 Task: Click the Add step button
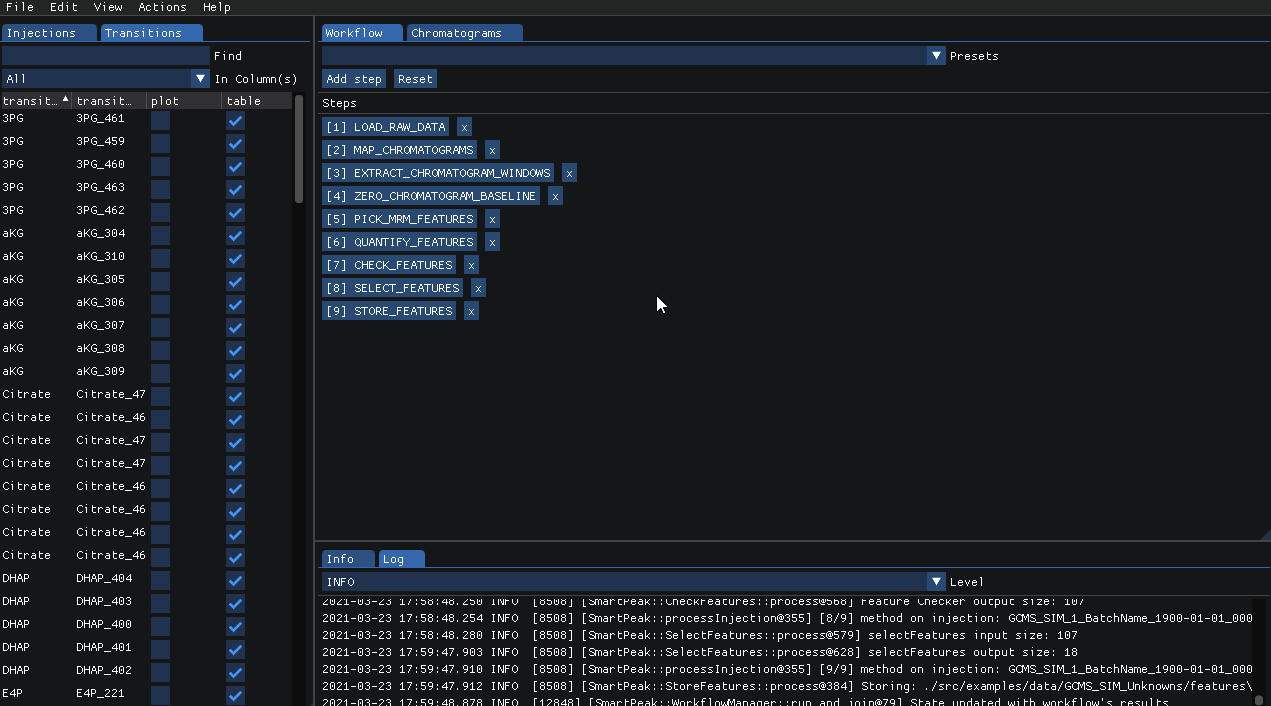[x=354, y=79]
